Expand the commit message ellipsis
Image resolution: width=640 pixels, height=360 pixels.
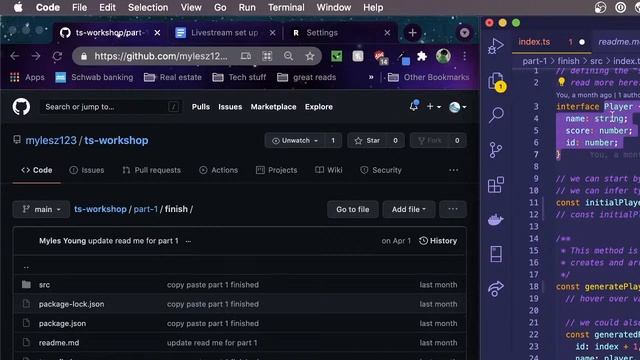click(x=188, y=241)
